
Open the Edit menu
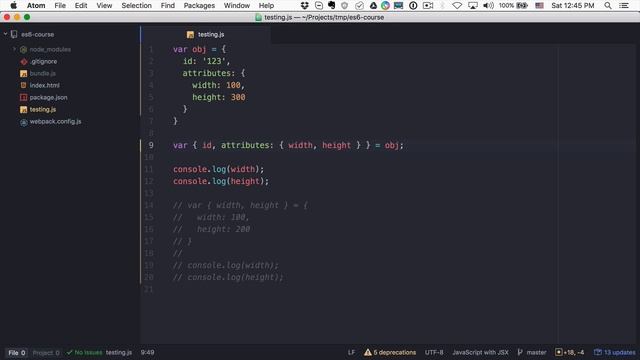[81, 5]
